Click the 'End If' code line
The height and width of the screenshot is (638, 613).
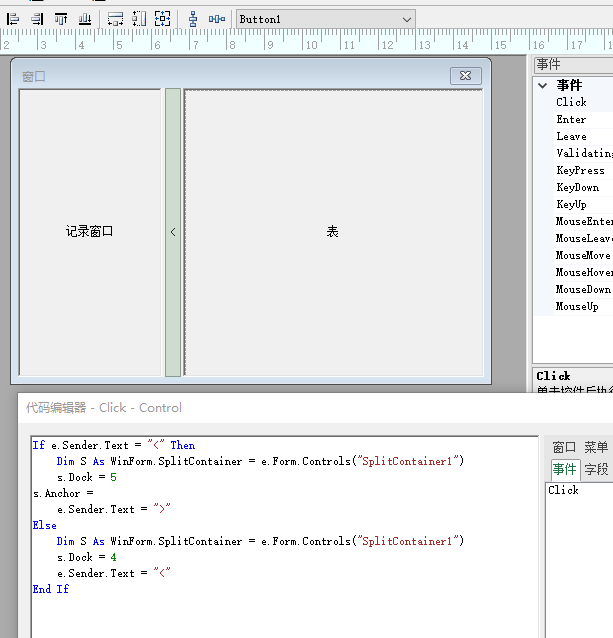click(x=51, y=590)
